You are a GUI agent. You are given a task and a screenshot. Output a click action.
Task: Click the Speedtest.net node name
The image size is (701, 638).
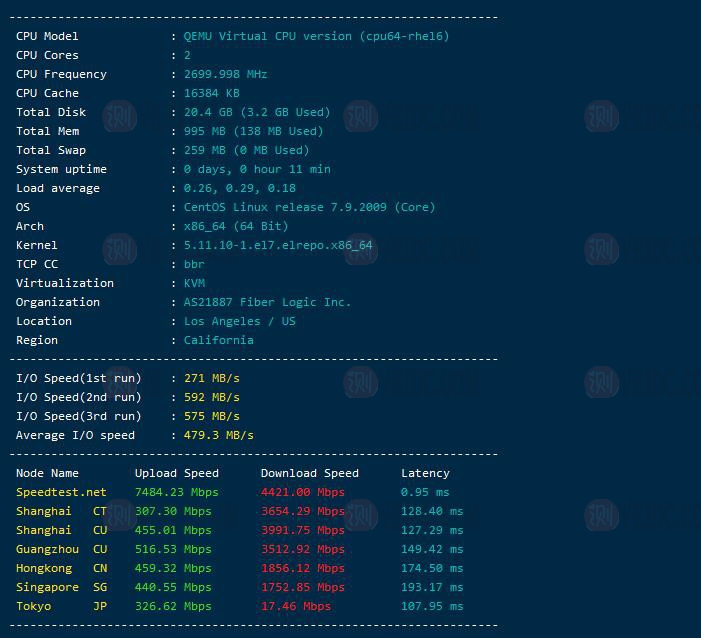(x=61, y=492)
